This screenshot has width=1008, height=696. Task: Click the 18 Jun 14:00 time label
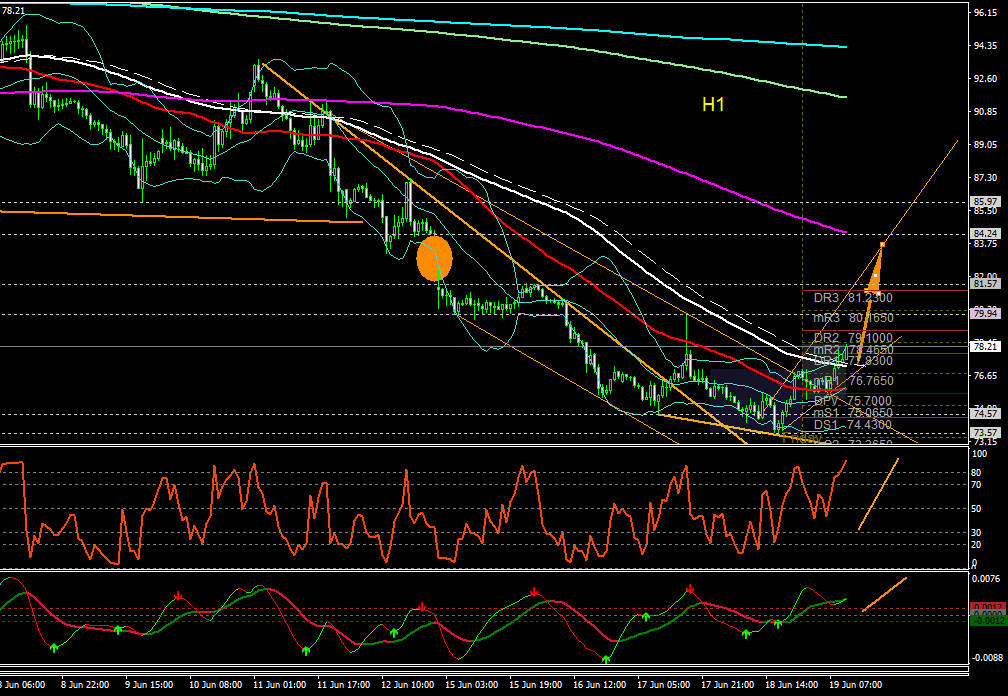(791, 684)
